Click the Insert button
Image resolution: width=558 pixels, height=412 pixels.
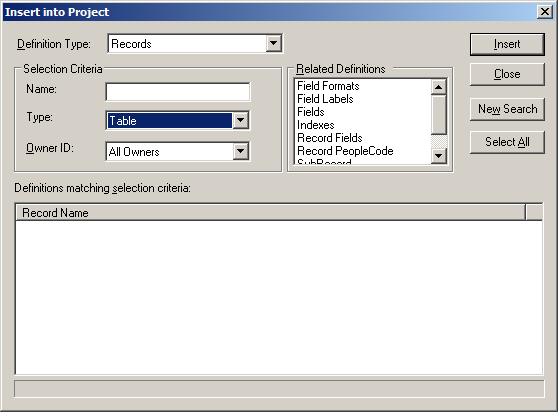[x=507, y=44]
